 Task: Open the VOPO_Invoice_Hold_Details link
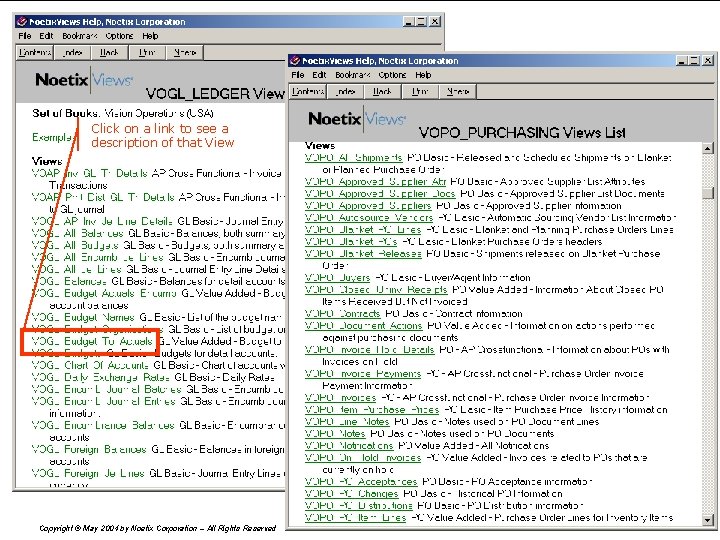(369, 350)
